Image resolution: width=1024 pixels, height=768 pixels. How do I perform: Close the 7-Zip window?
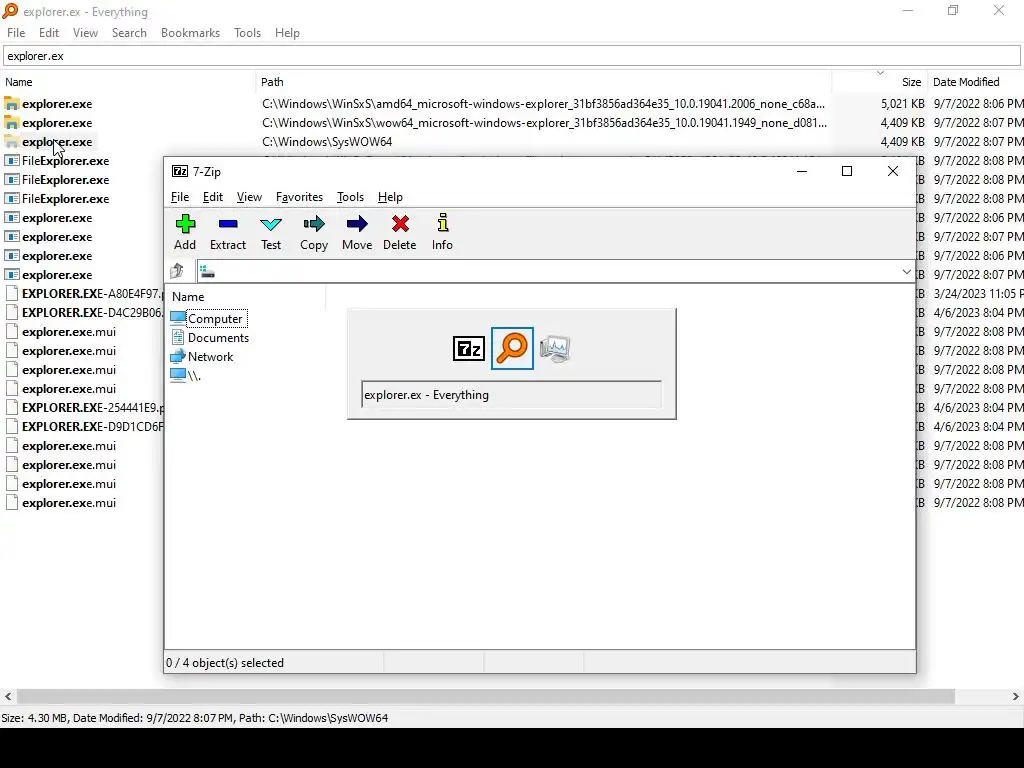(x=893, y=171)
